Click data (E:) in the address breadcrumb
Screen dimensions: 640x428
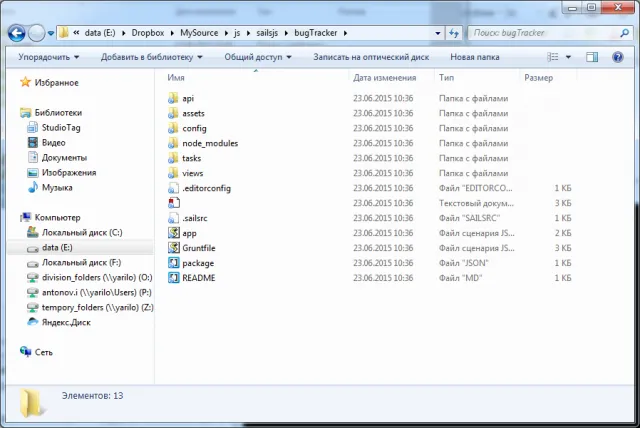tap(100, 33)
